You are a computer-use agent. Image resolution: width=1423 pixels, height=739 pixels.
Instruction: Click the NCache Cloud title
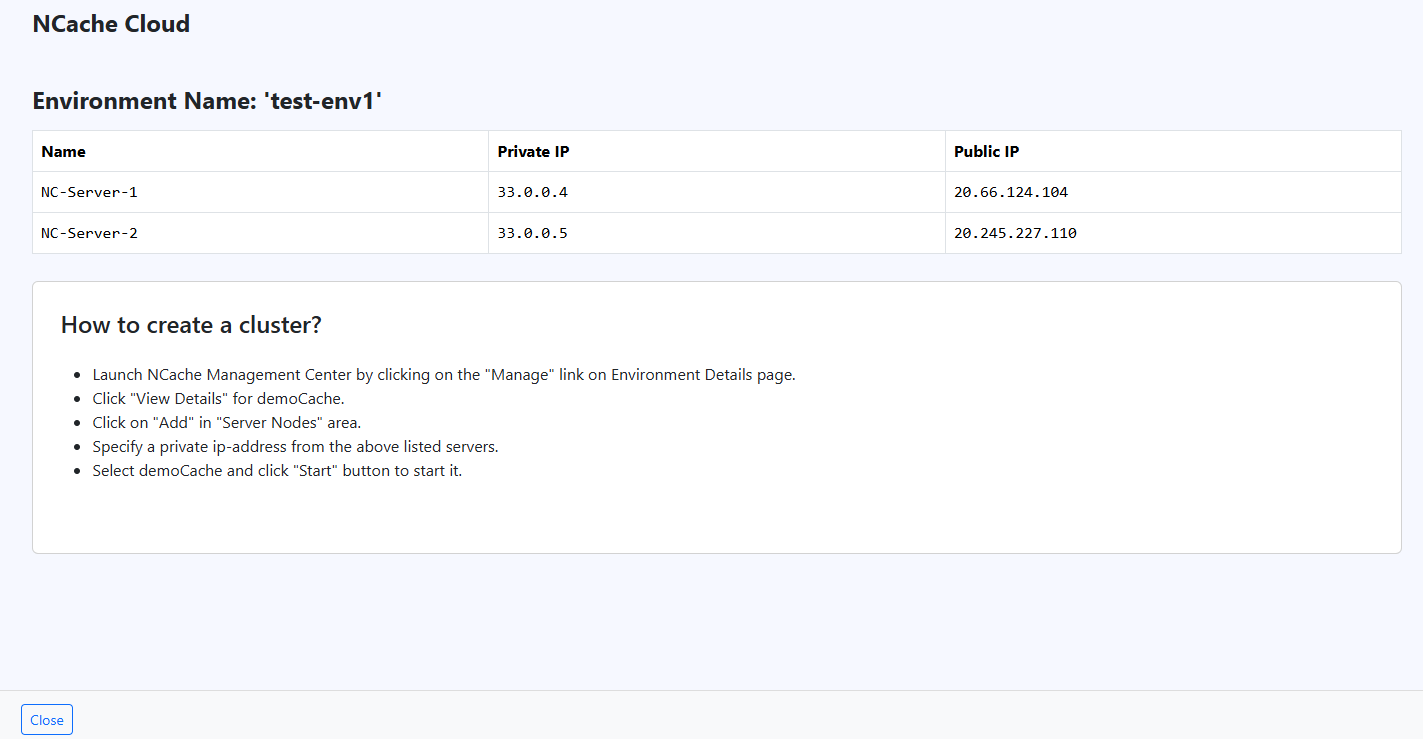(111, 24)
